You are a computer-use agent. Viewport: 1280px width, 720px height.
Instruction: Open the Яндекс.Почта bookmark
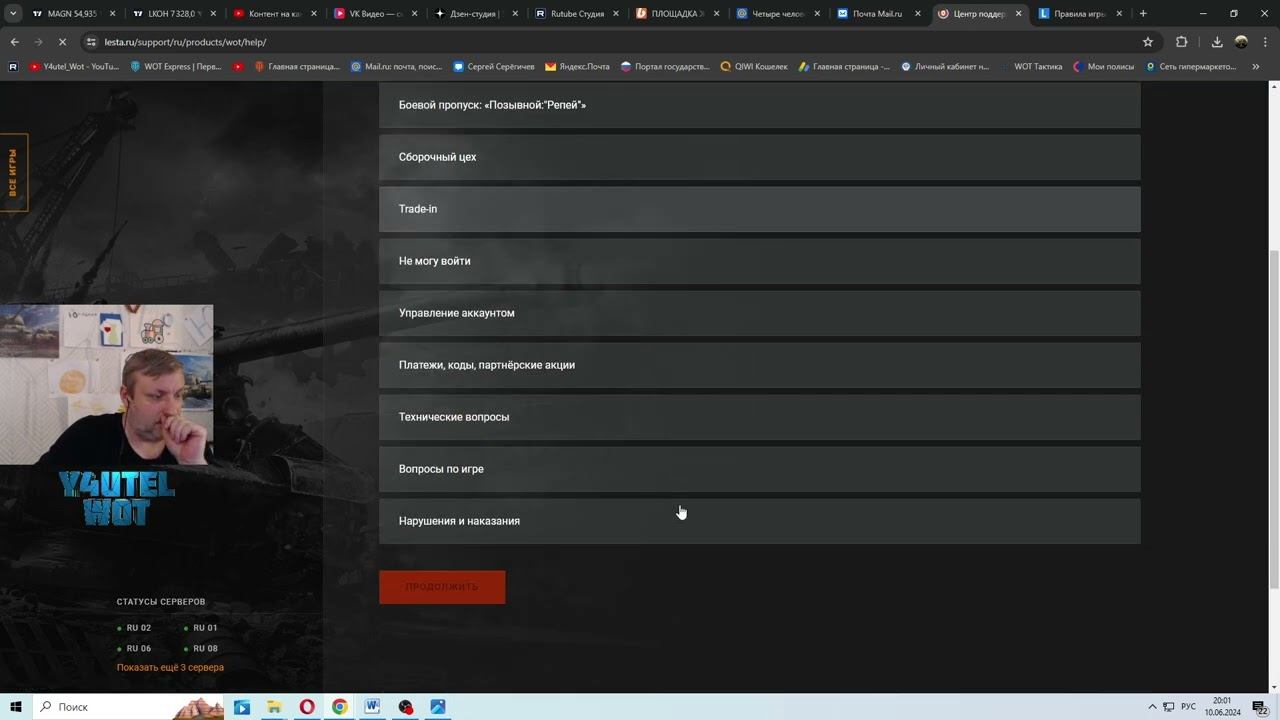point(577,67)
